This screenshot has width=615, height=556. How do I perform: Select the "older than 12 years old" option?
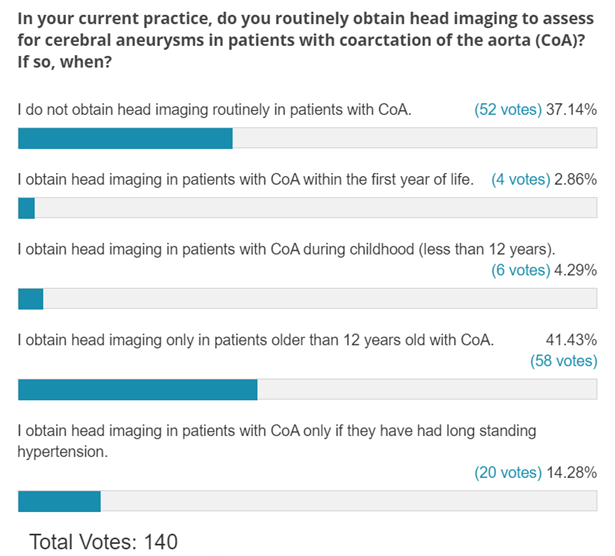(x=256, y=340)
